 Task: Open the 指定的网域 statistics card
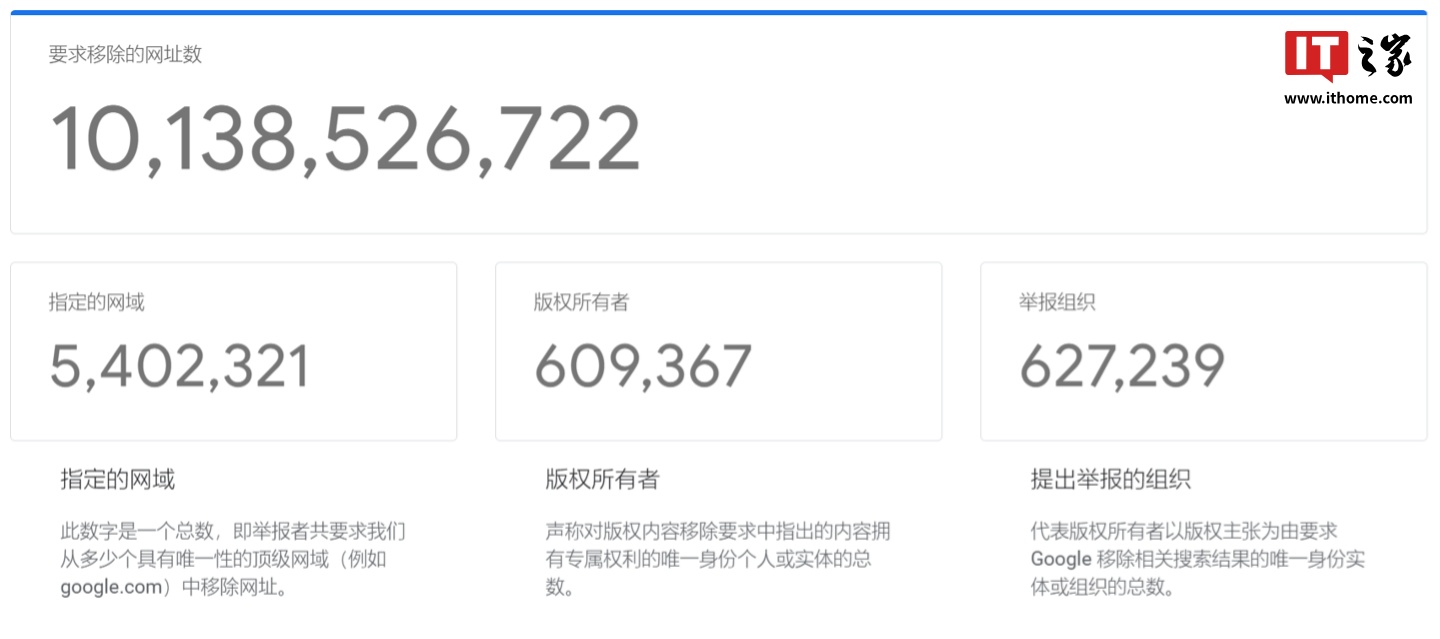[232, 350]
